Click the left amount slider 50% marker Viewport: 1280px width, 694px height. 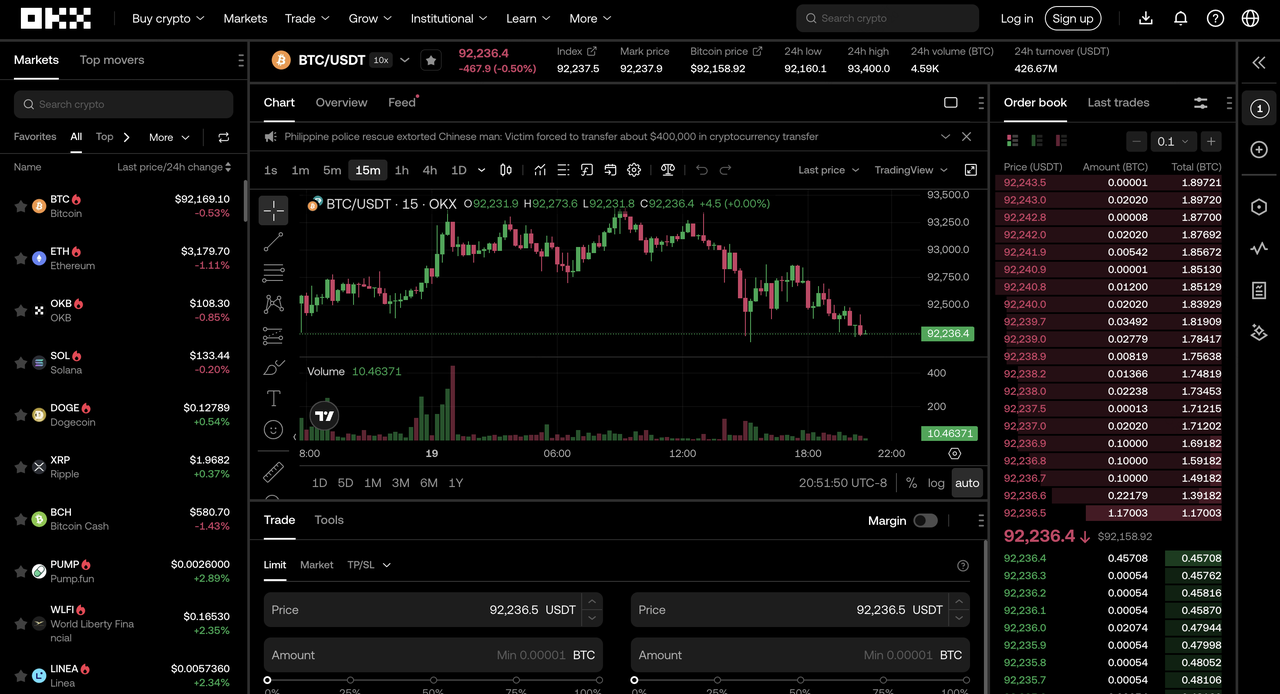click(x=433, y=681)
